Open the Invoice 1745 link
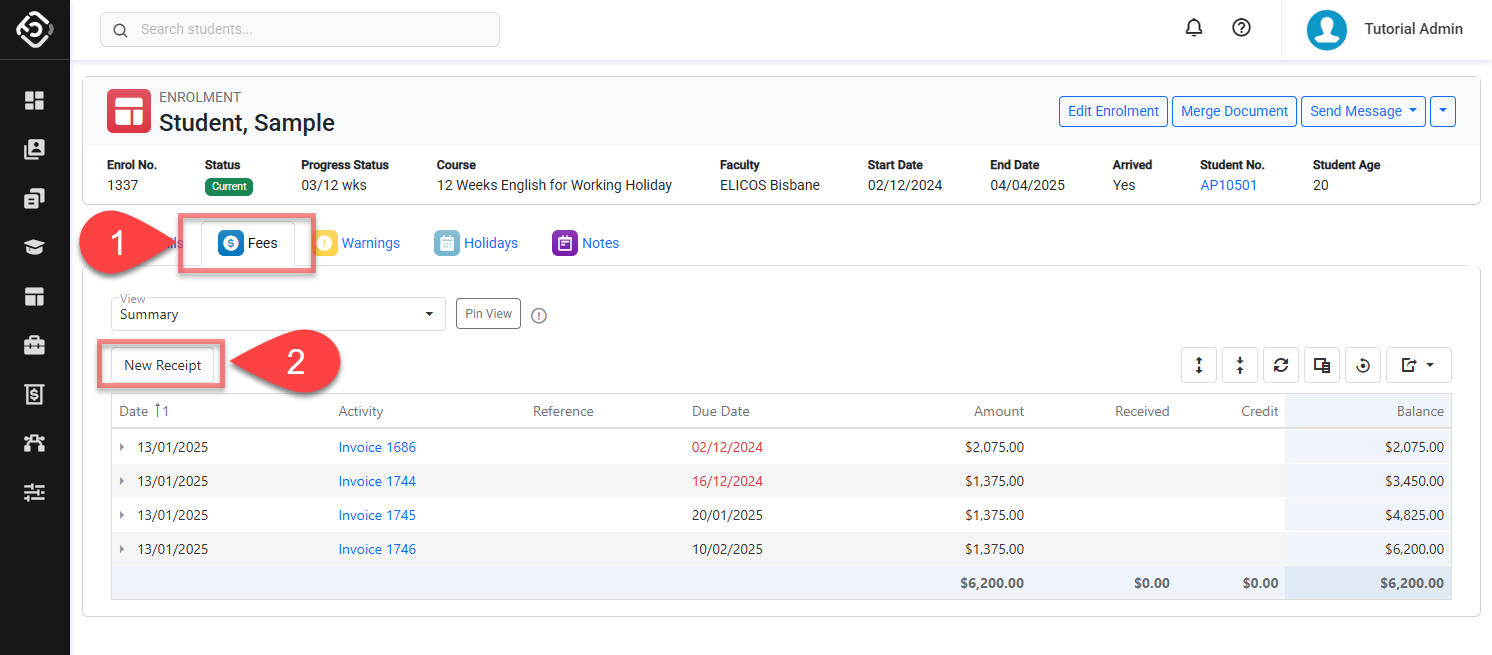The image size is (1492, 655). pyautogui.click(x=377, y=516)
